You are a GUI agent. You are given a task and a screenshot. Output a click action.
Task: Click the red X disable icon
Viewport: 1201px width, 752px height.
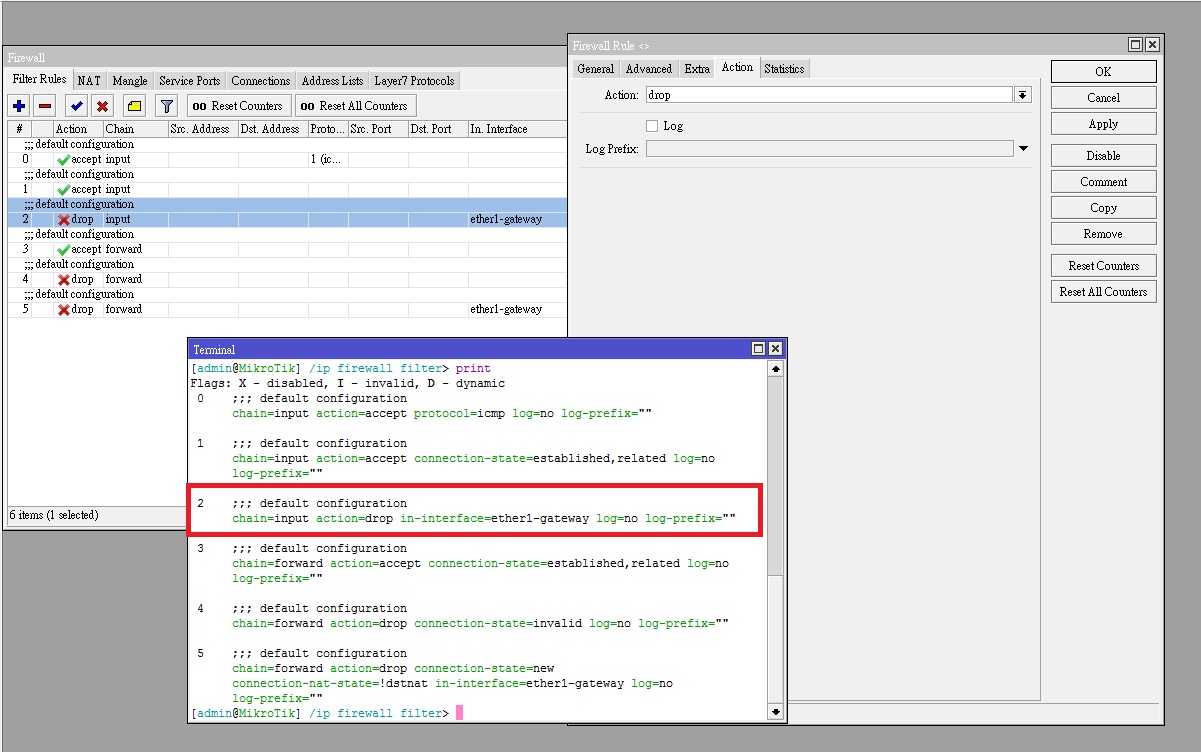tap(102, 106)
